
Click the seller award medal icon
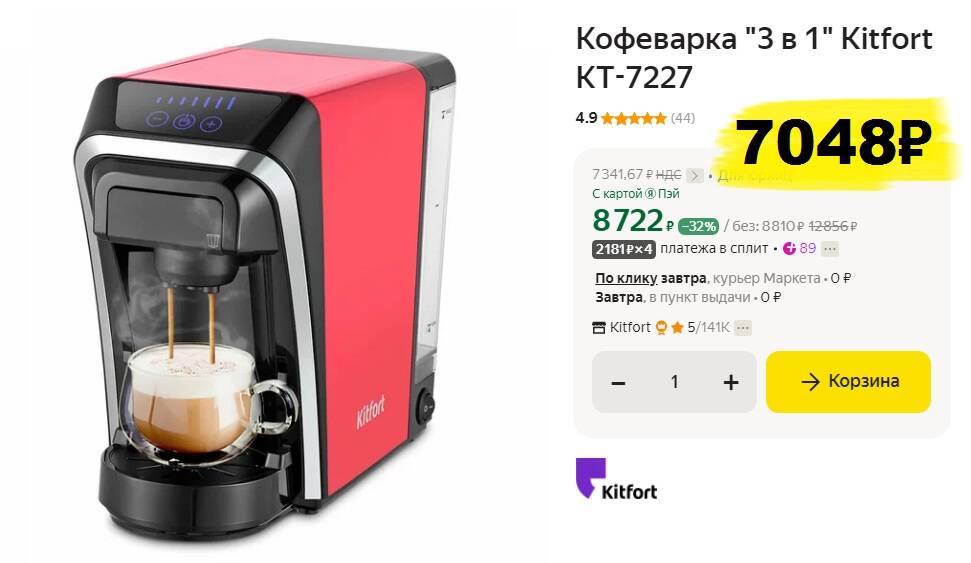pyautogui.click(x=661, y=328)
